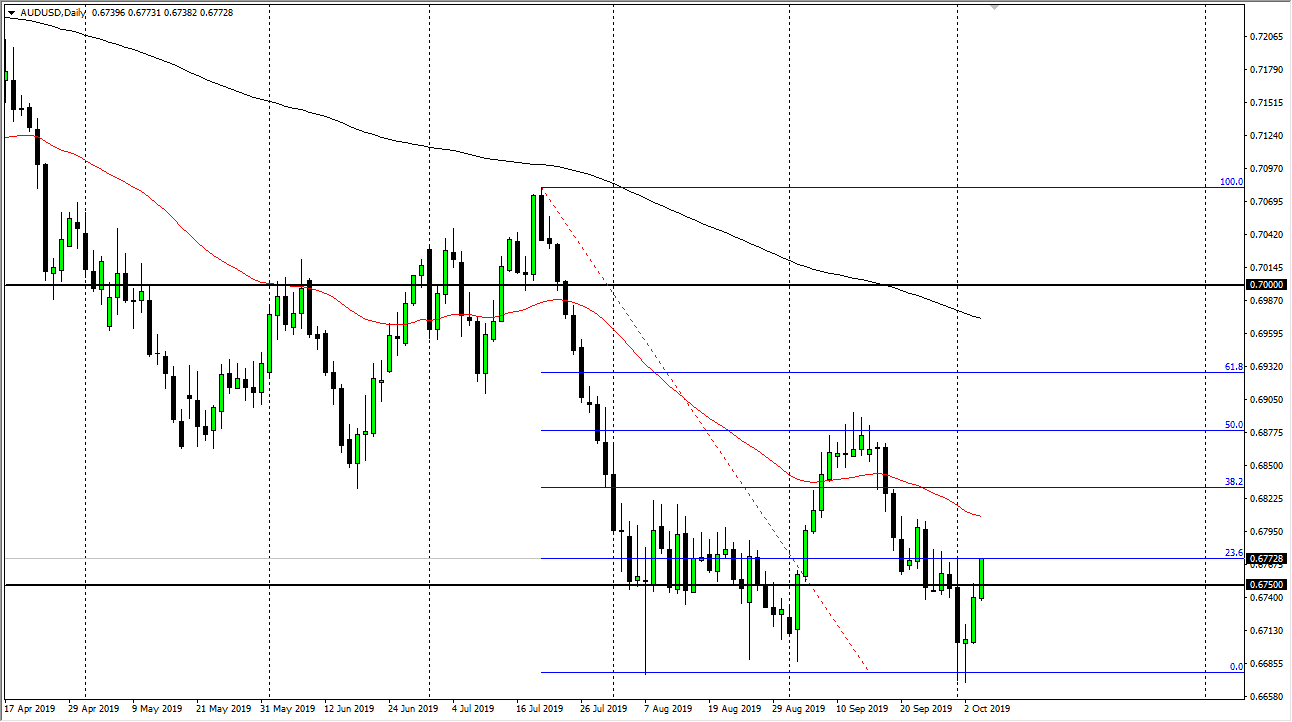Click the 0.67950 price scale value
The width and height of the screenshot is (1292, 722).
click(x=1266, y=532)
